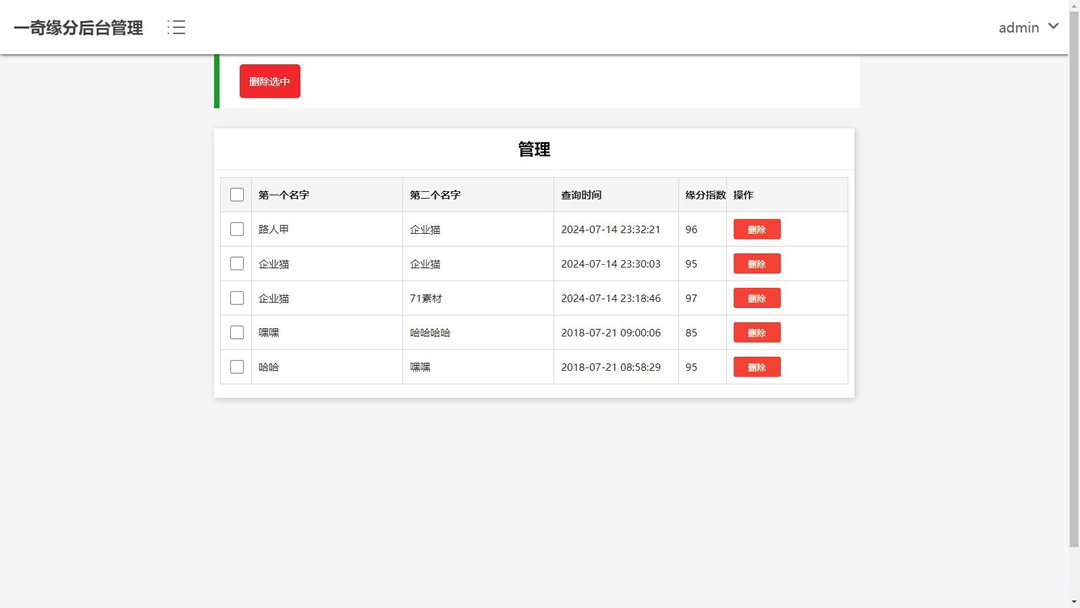Check the box beside 嘿嘿 row

[x=237, y=332]
